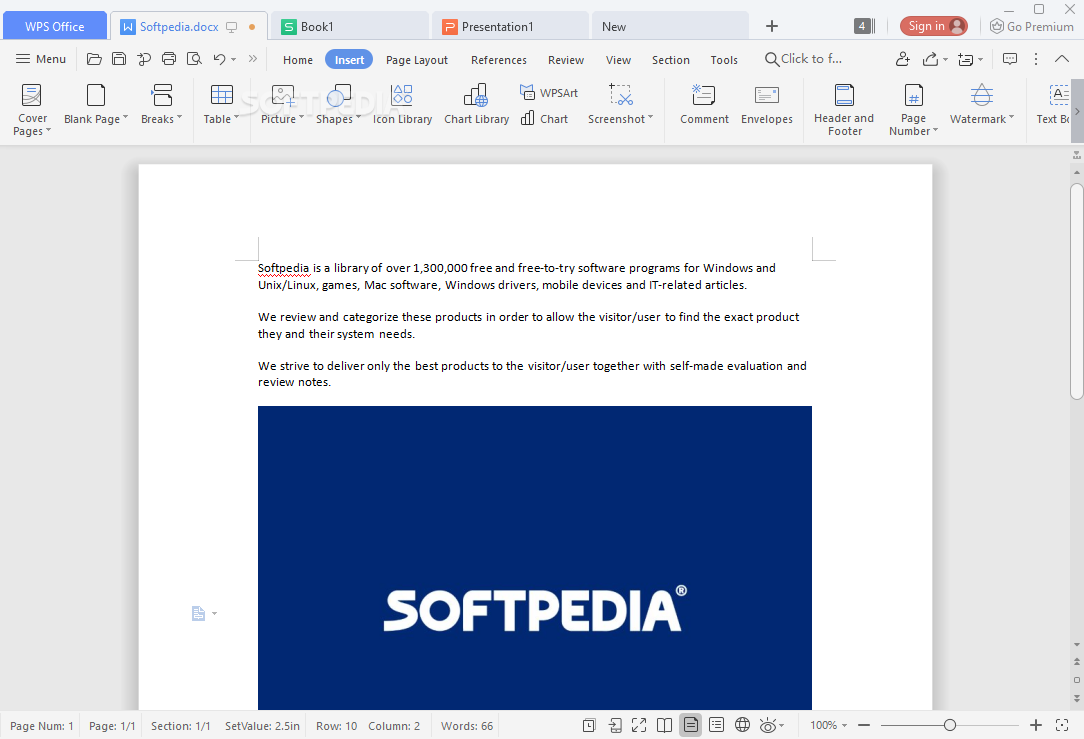
Task: Enable Reading Layout book icon
Action: pos(664,724)
